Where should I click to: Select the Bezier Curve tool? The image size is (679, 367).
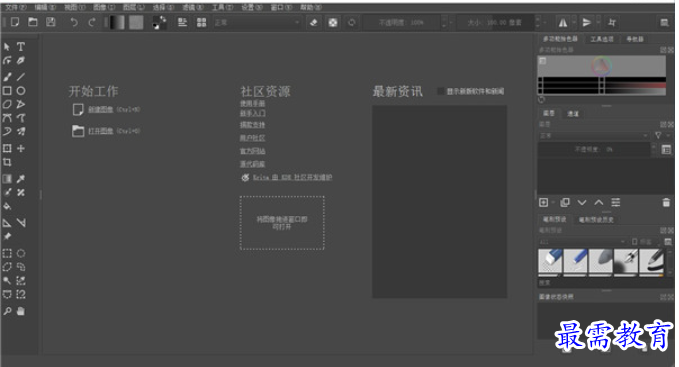click(x=7, y=118)
